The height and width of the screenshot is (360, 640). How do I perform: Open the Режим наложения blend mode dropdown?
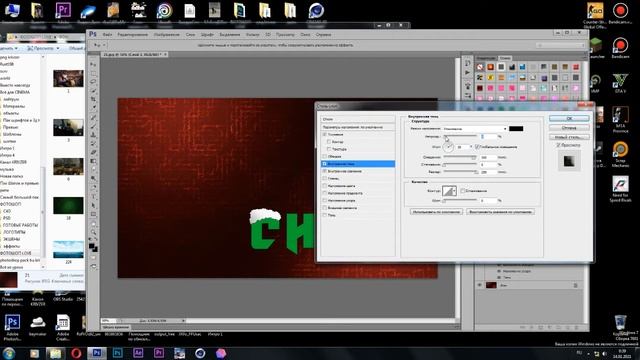pyautogui.click(x=475, y=129)
